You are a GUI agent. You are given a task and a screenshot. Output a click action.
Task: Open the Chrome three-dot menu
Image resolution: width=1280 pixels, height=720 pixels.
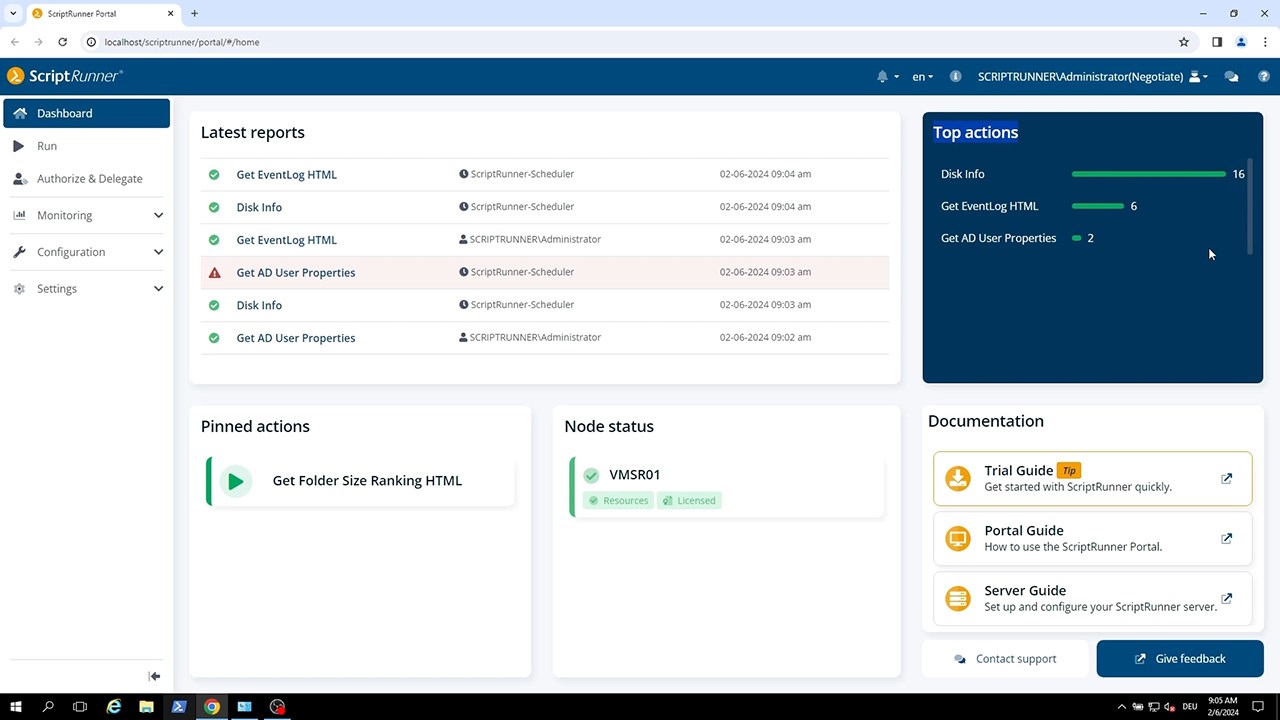click(x=1264, y=42)
